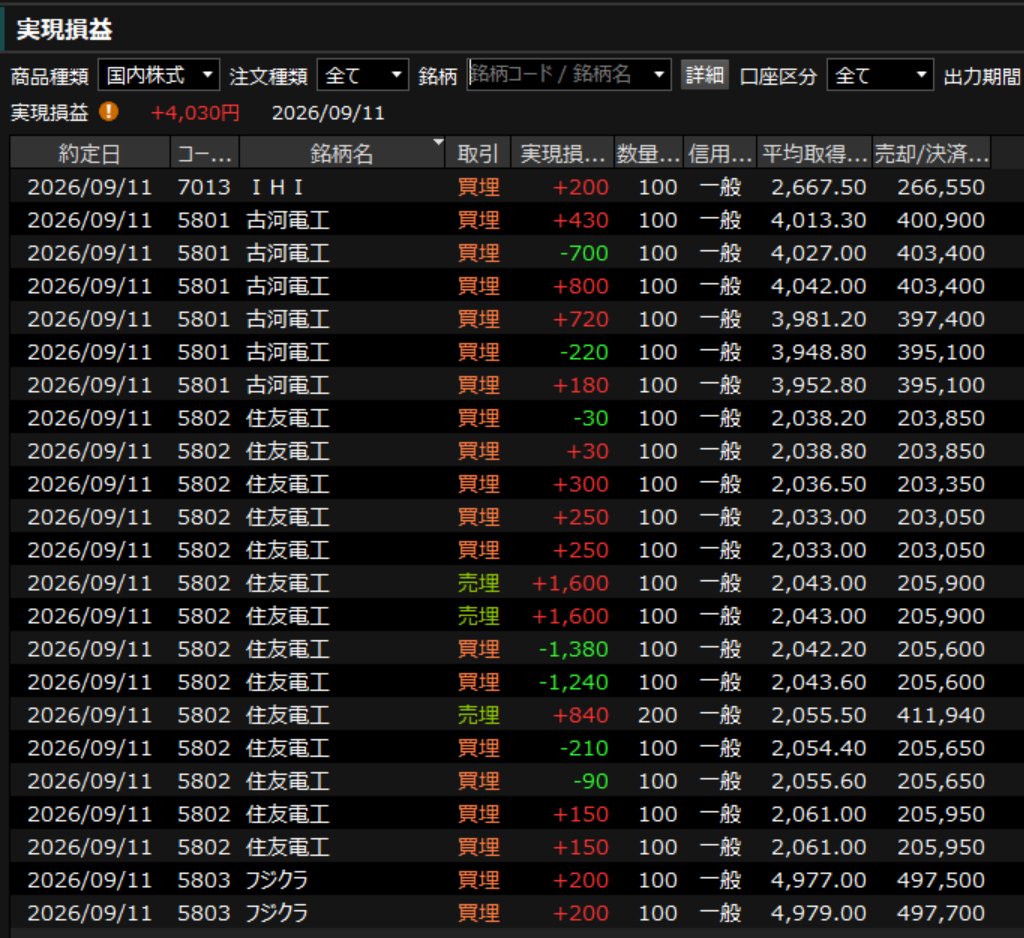Click the 実現損益 panel title
The width and height of the screenshot is (1024, 938).
point(64,29)
